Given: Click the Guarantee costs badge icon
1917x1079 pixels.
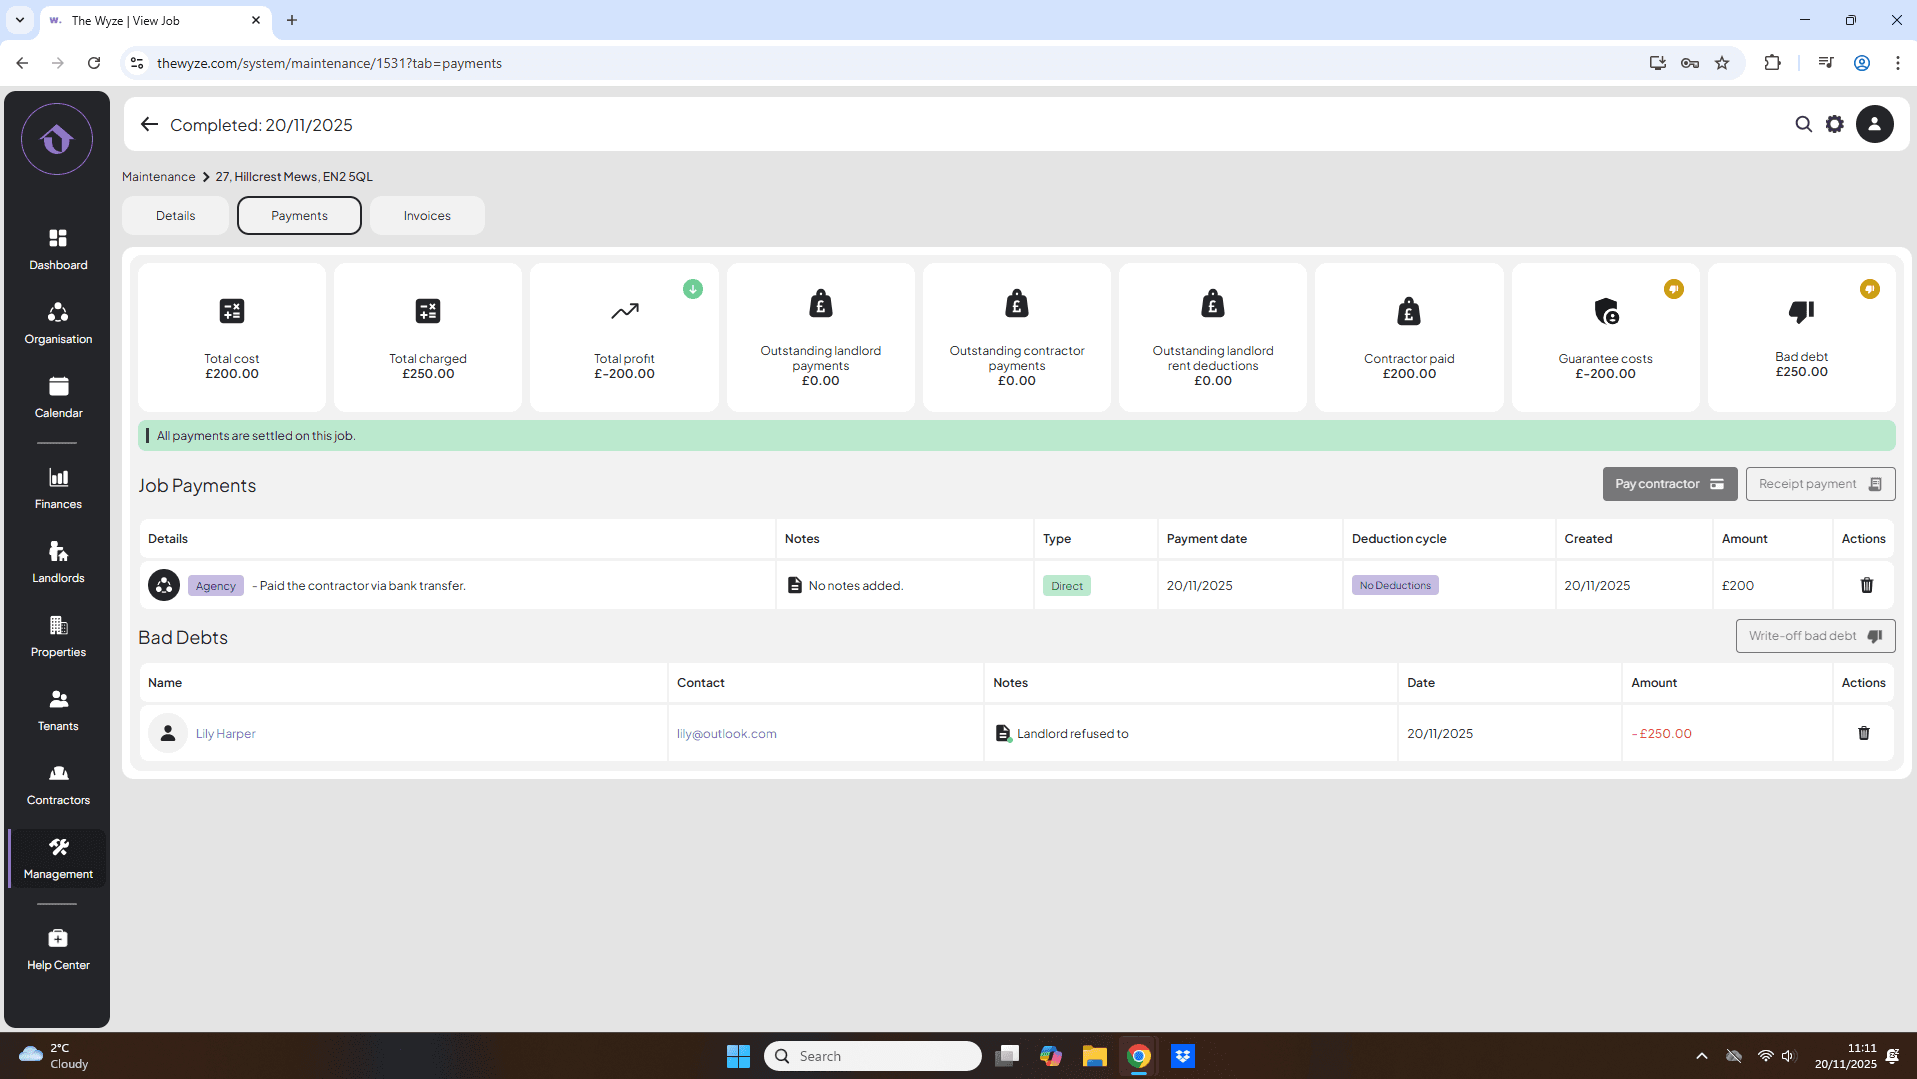Looking at the screenshot, I should [x=1673, y=289].
